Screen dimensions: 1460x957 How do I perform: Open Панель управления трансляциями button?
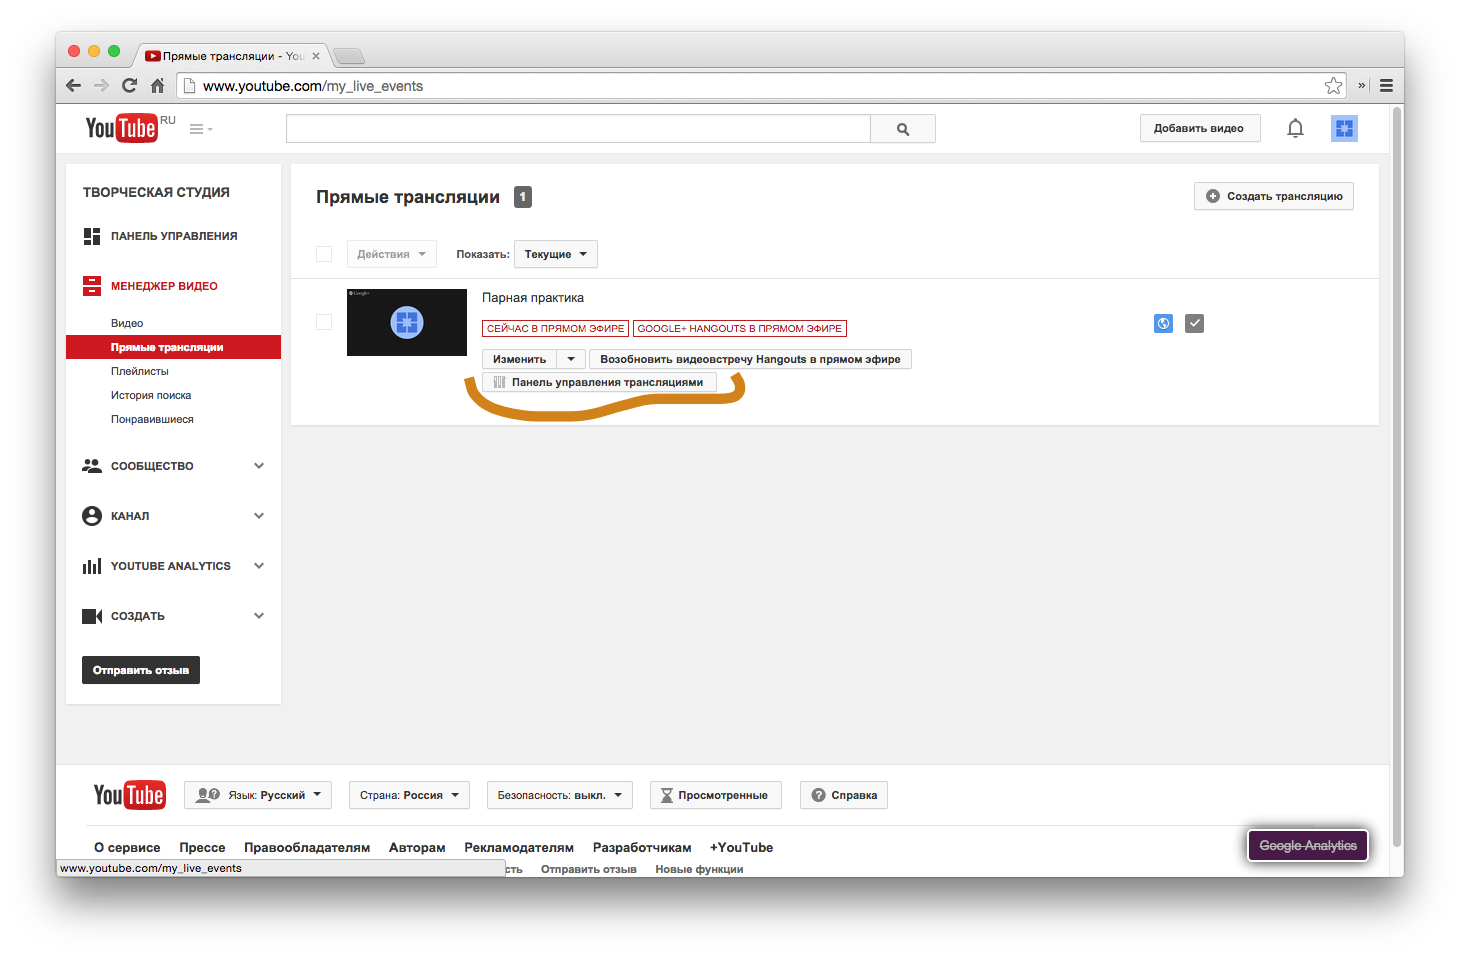tap(599, 382)
